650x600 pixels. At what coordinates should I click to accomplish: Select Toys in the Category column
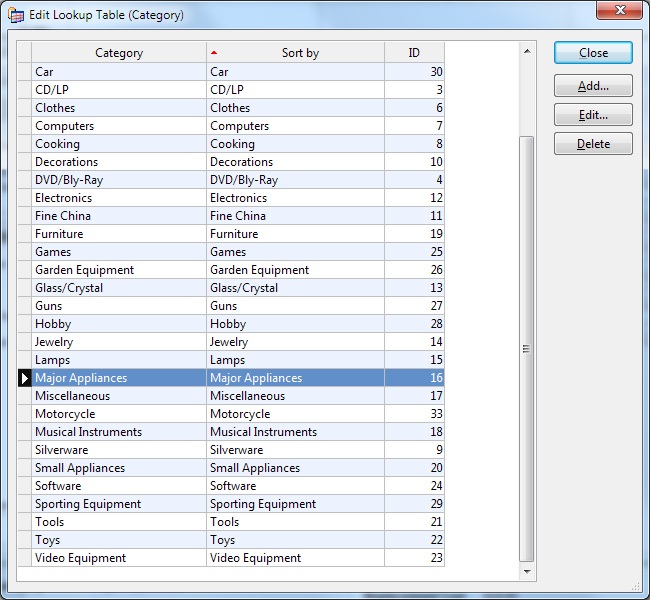pyautogui.click(x=119, y=540)
